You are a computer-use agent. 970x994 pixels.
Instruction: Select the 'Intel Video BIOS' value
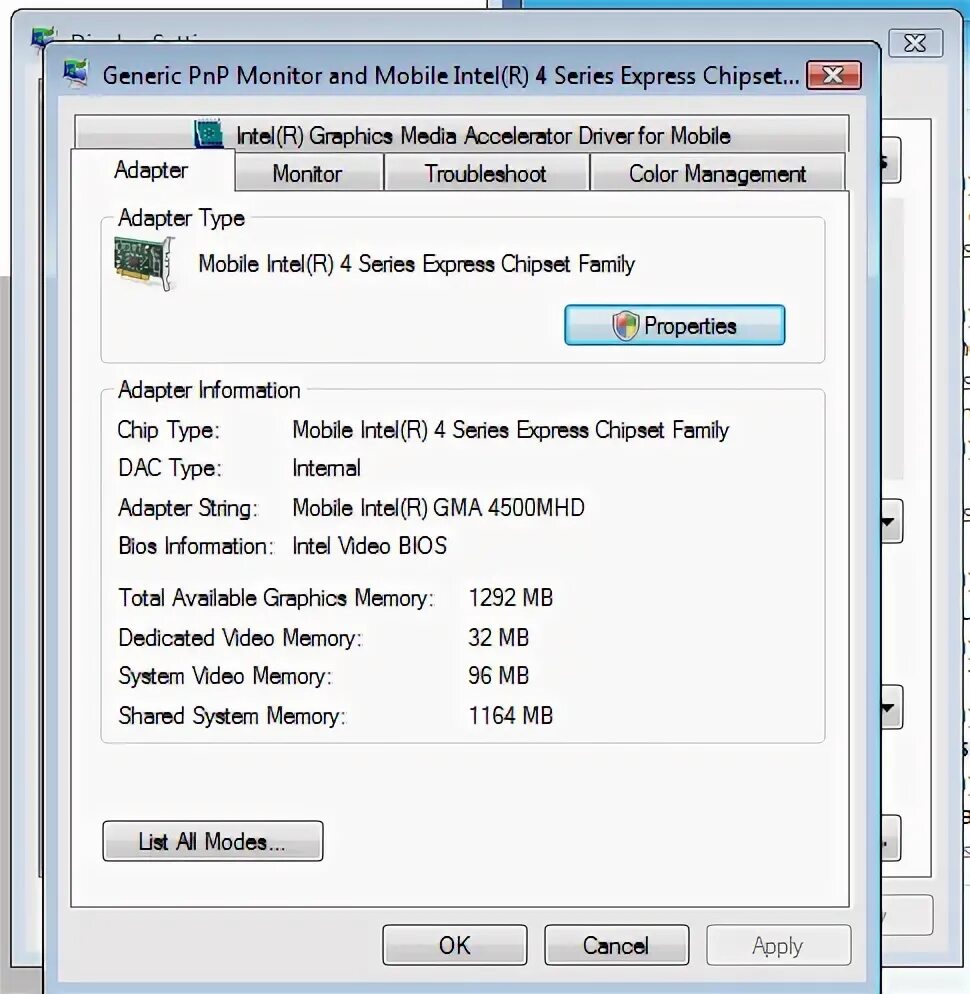pos(370,546)
